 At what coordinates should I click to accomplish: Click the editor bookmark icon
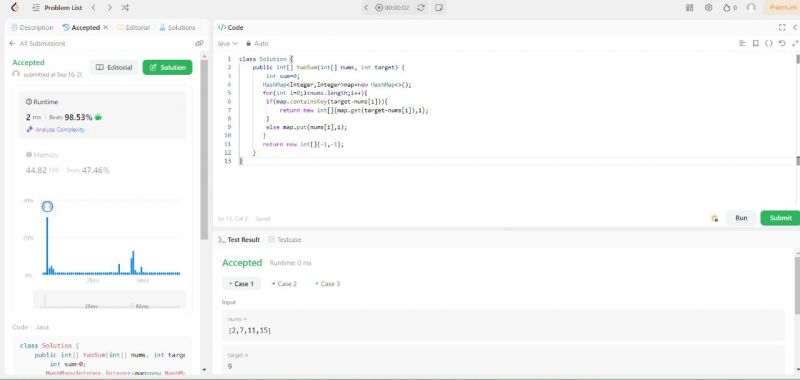pyautogui.click(x=756, y=43)
